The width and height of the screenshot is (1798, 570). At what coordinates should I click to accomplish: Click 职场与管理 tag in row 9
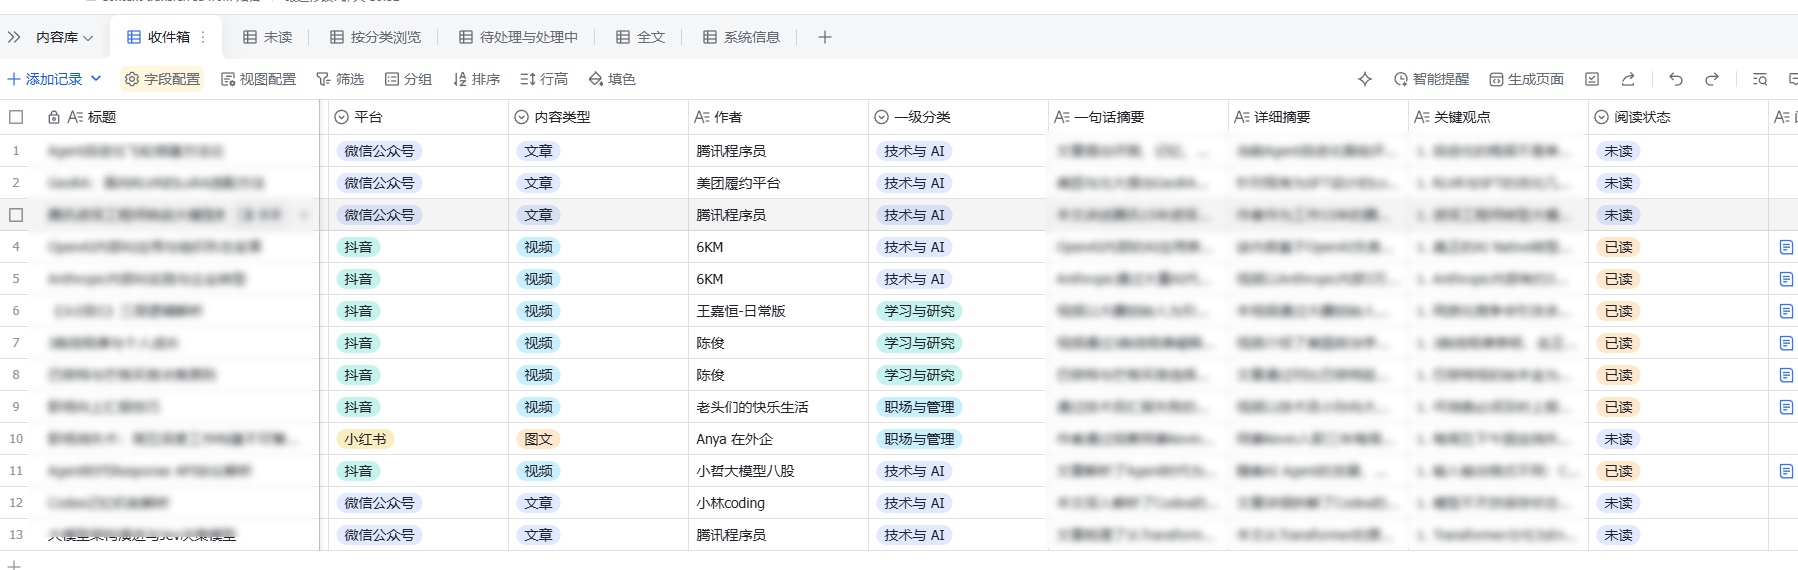pos(919,407)
